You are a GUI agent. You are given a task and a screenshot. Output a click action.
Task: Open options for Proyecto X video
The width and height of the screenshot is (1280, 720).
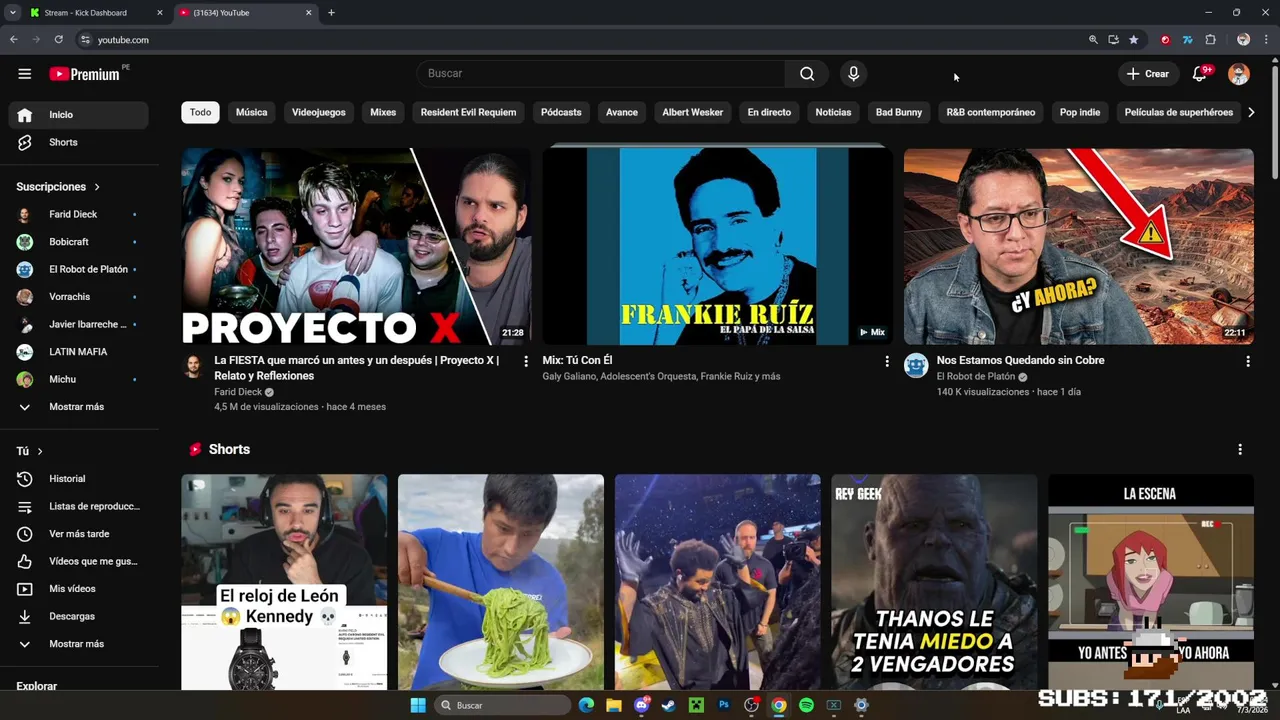point(526,362)
